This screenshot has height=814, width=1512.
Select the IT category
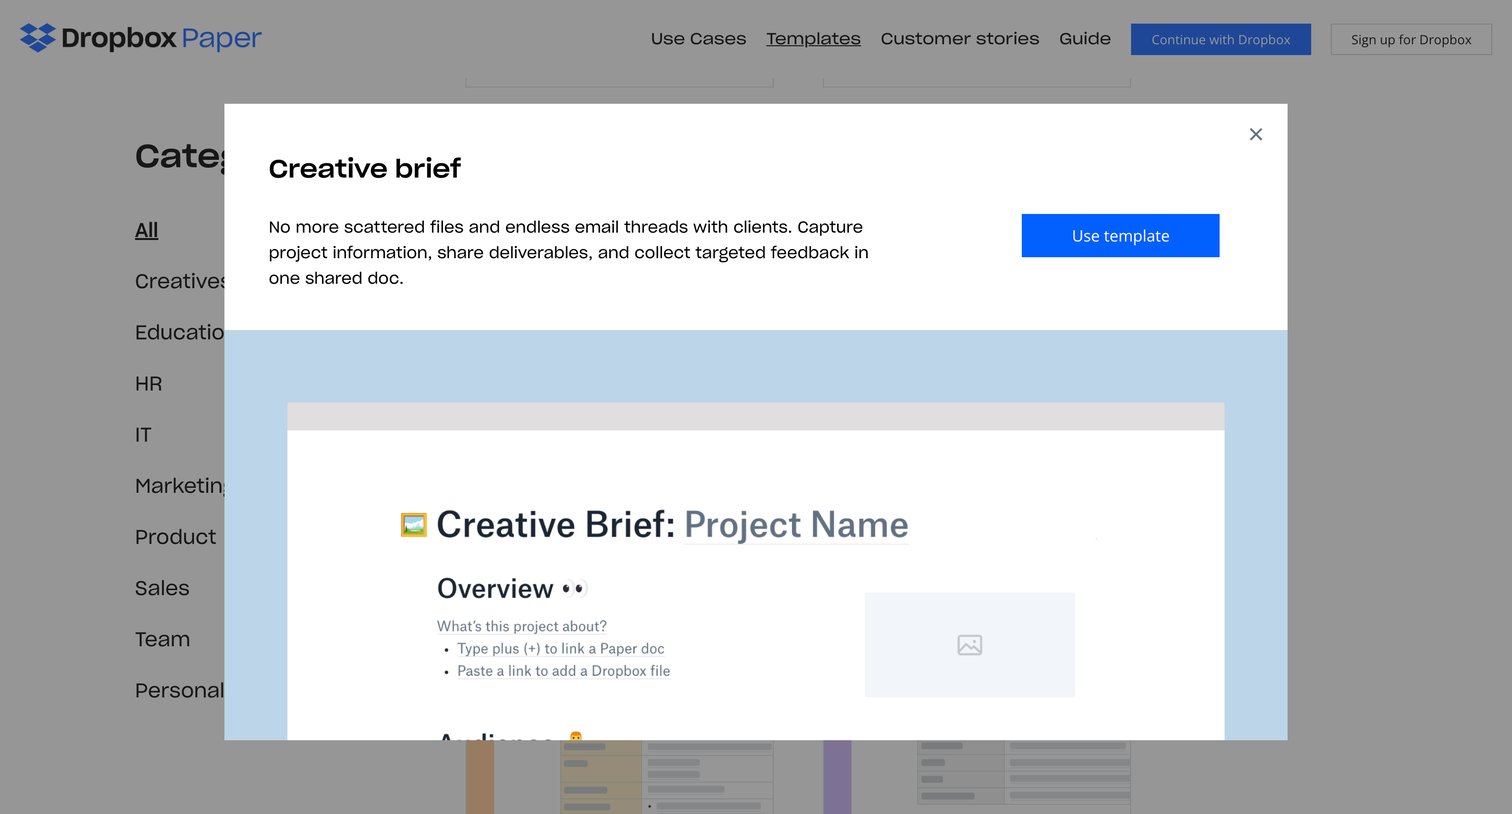click(143, 435)
